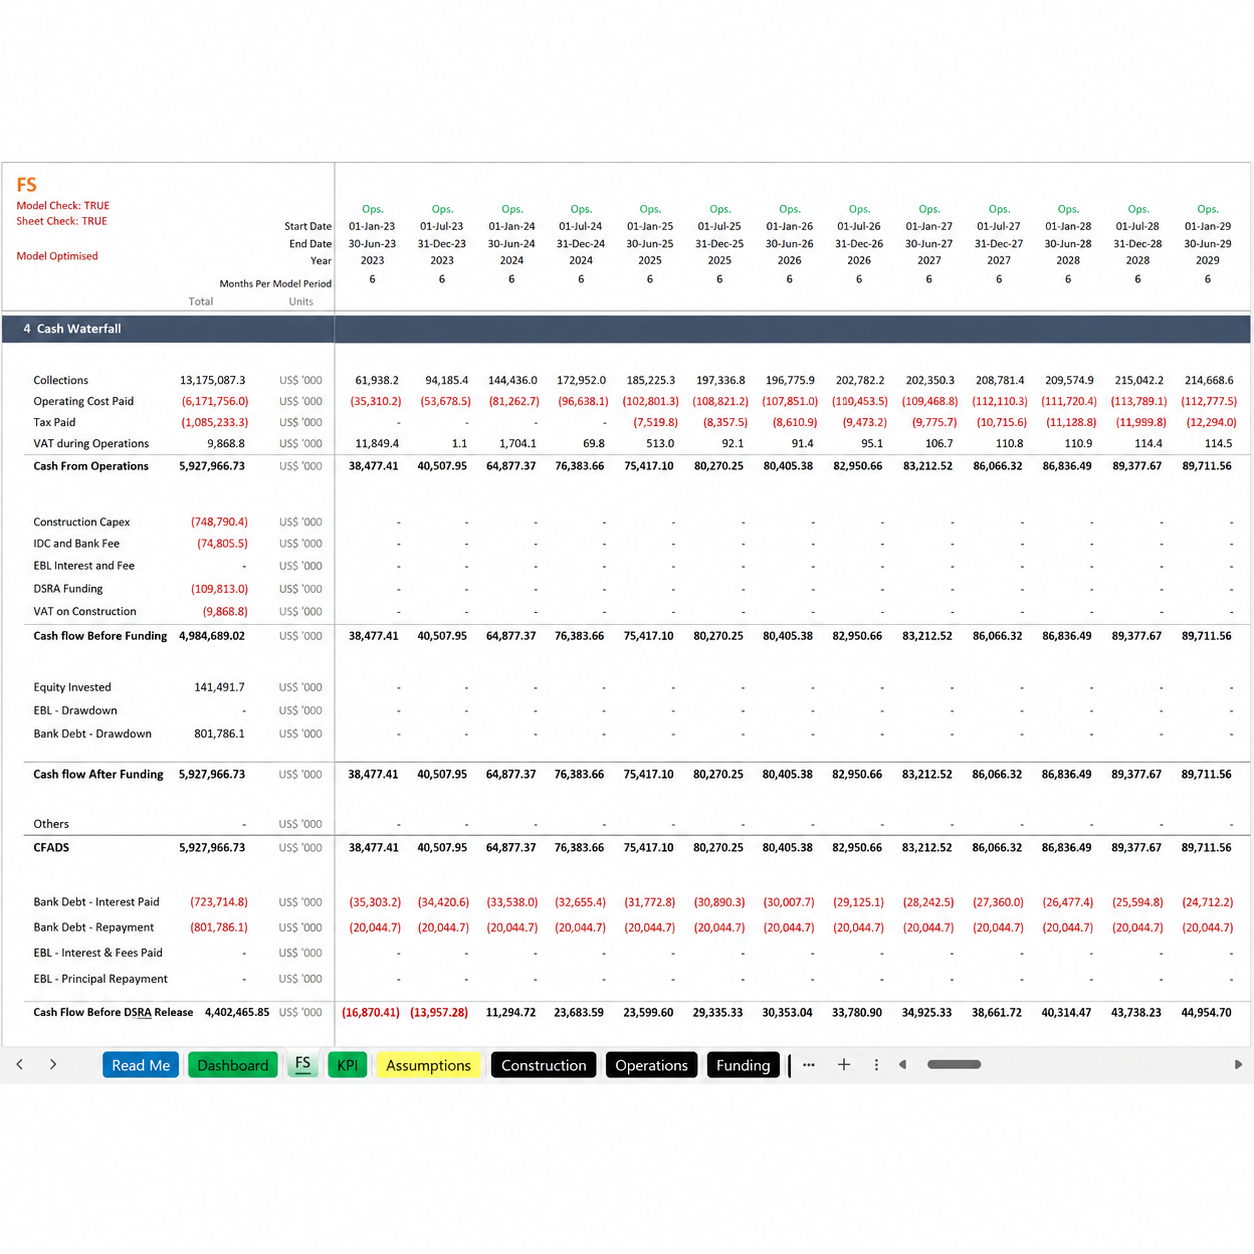
Task: Select the Collections total cell
Action: click(x=212, y=380)
